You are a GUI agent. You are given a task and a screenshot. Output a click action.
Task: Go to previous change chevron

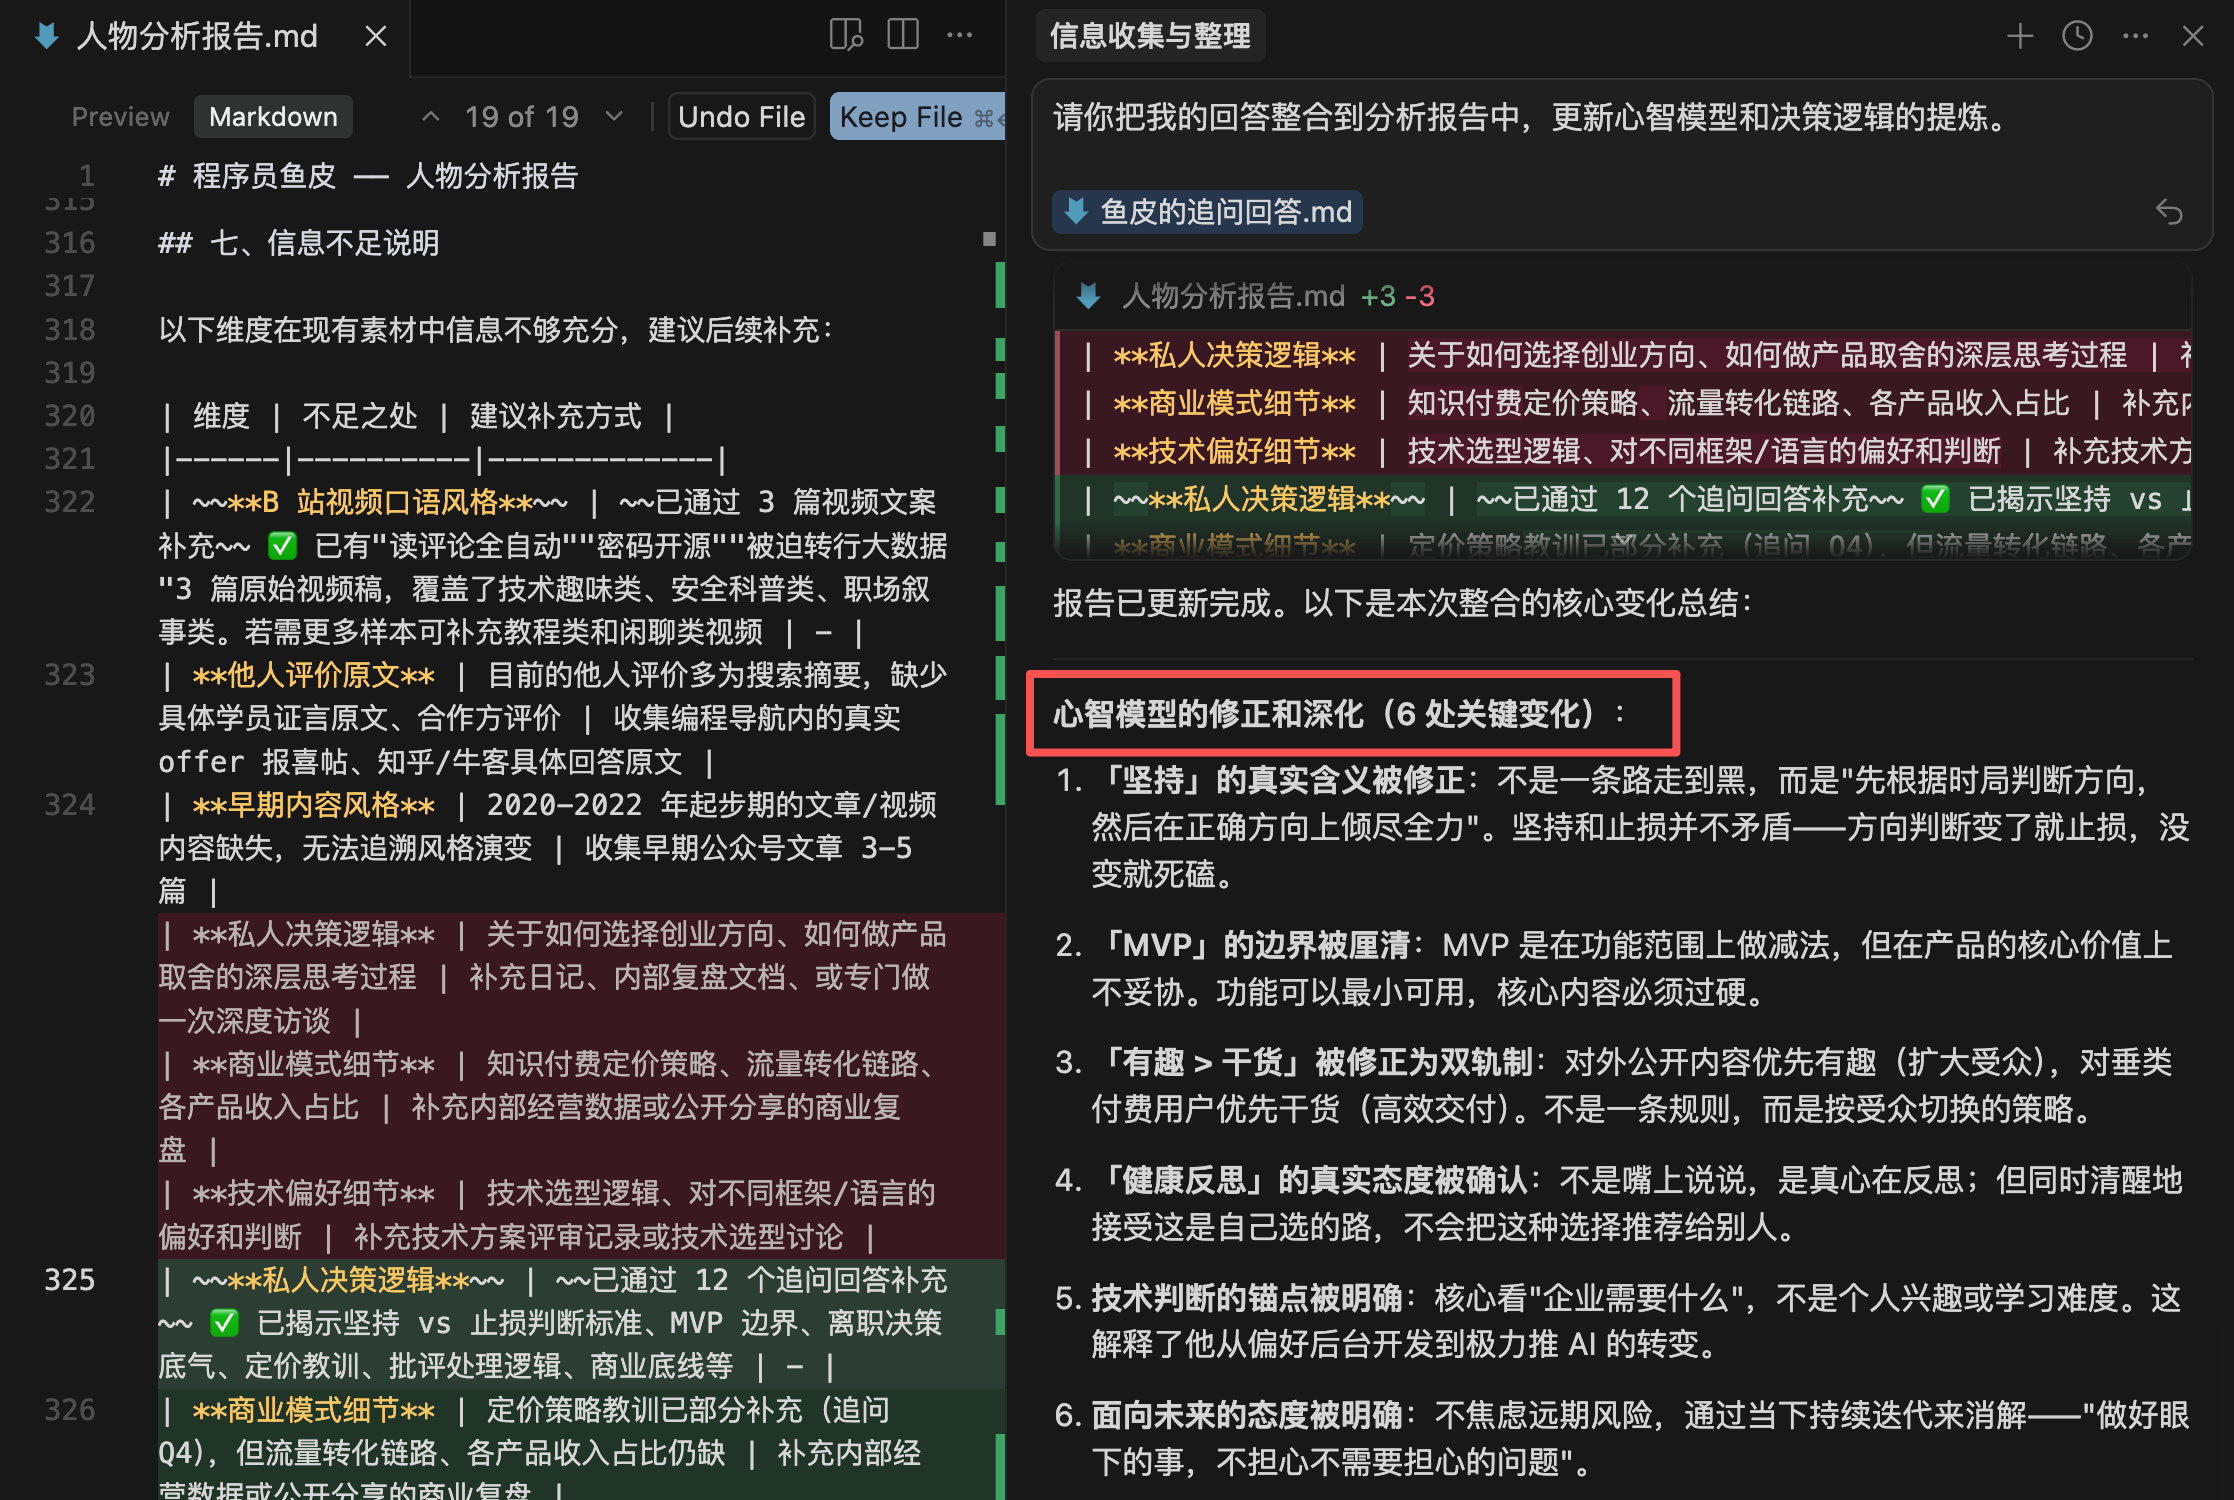[x=431, y=117]
